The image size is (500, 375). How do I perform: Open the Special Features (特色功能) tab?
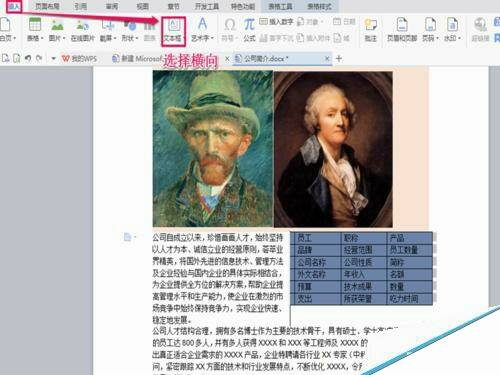tap(243, 6)
